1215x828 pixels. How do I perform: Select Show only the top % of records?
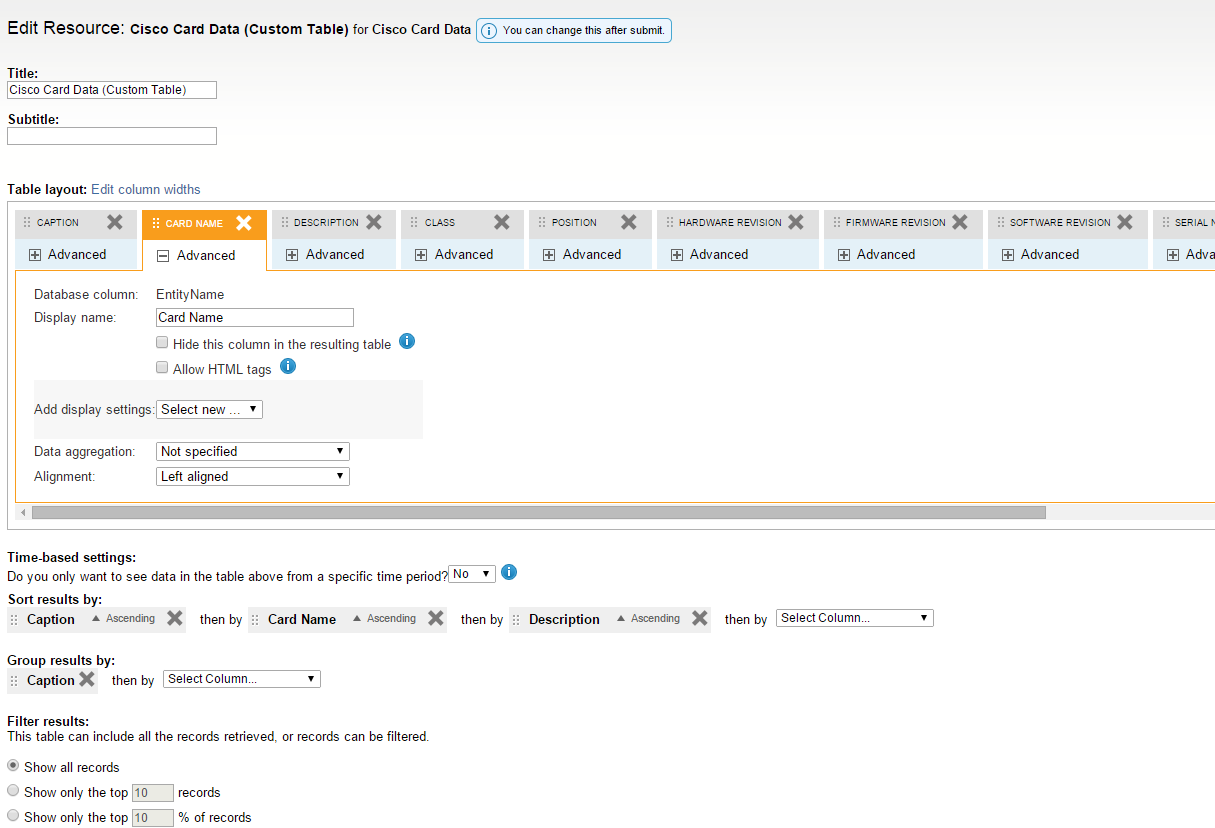tap(13, 816)
